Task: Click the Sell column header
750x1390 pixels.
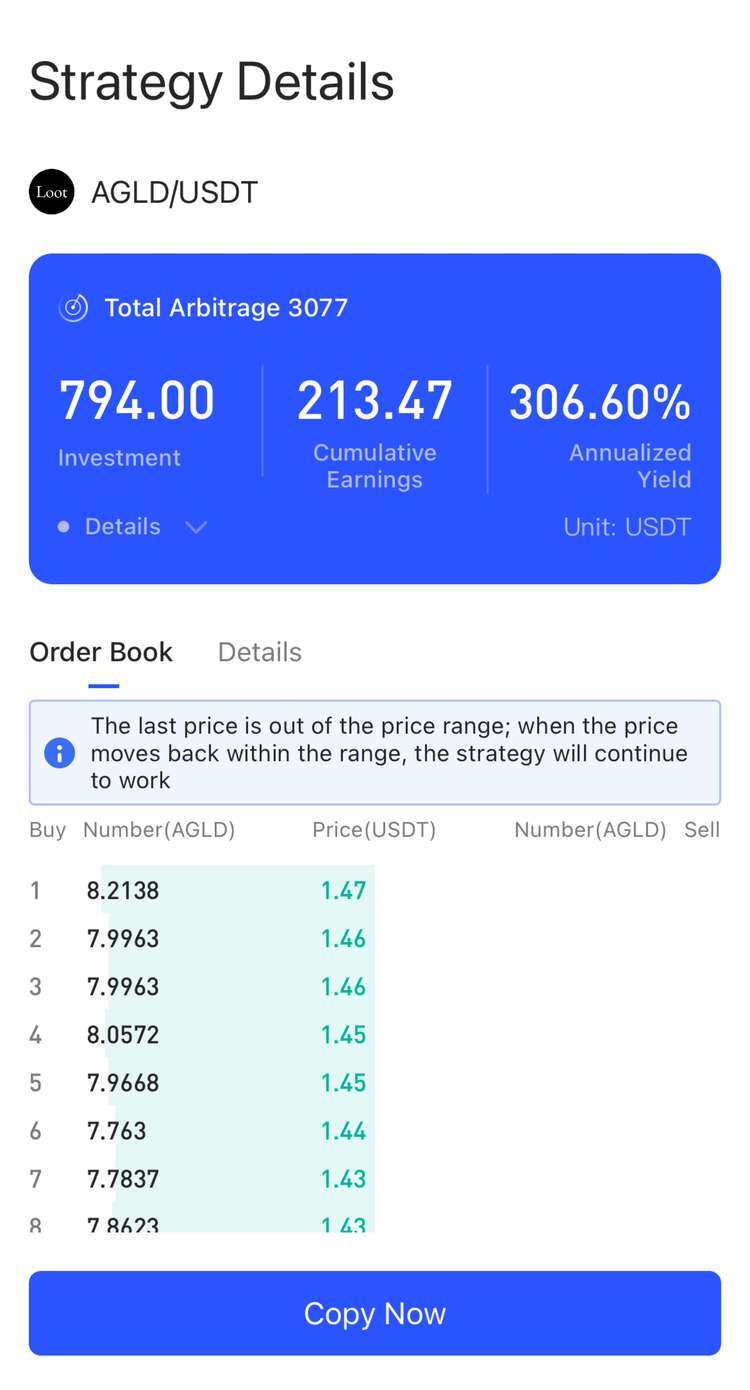Action: [701, 830]
